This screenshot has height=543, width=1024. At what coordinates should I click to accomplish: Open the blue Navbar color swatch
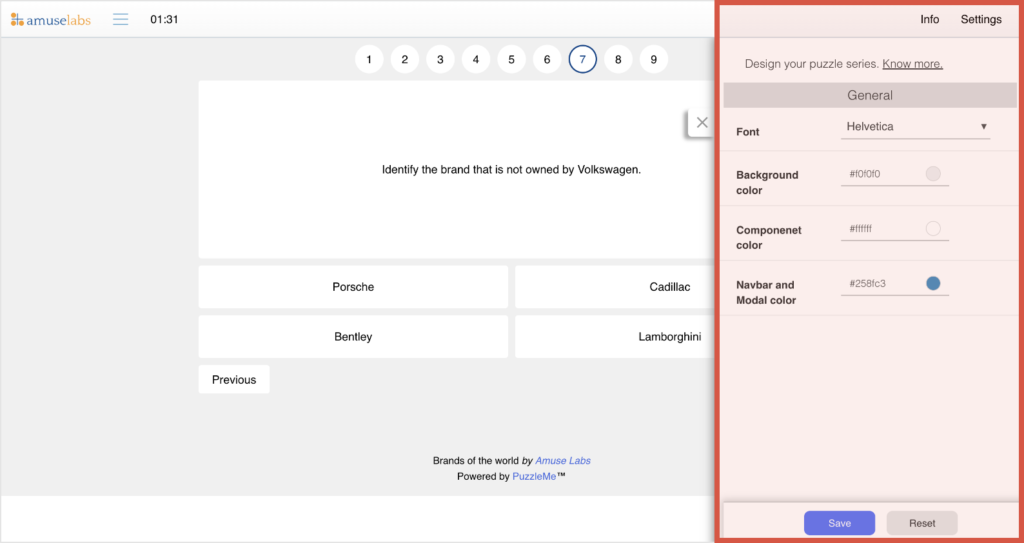933,284
